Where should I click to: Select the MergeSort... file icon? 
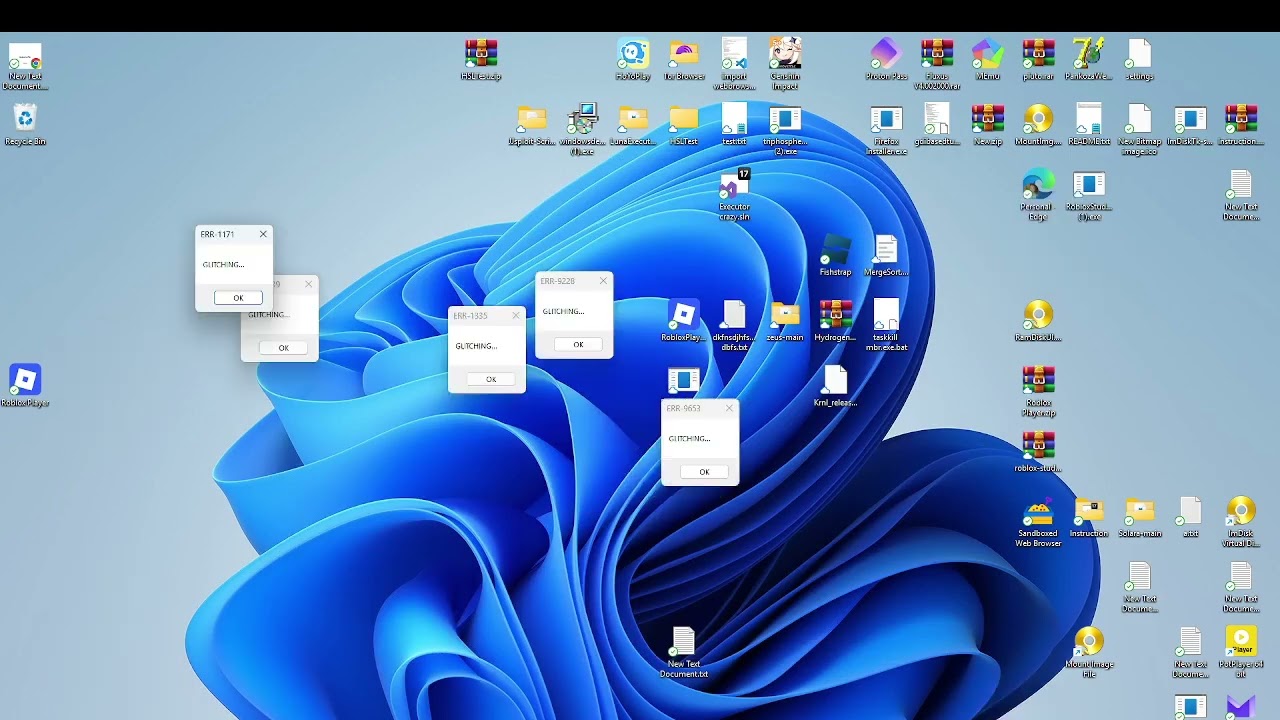pos(886,256)
